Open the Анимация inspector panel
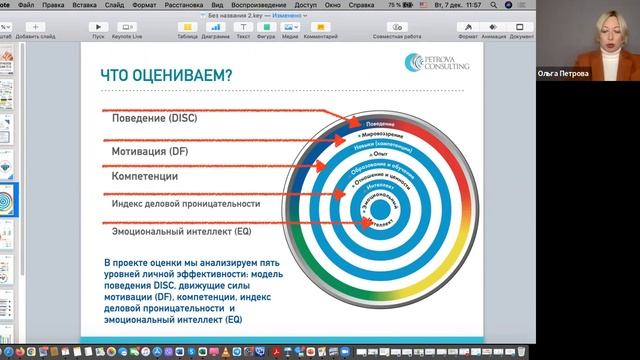 (x=493, y=27)
